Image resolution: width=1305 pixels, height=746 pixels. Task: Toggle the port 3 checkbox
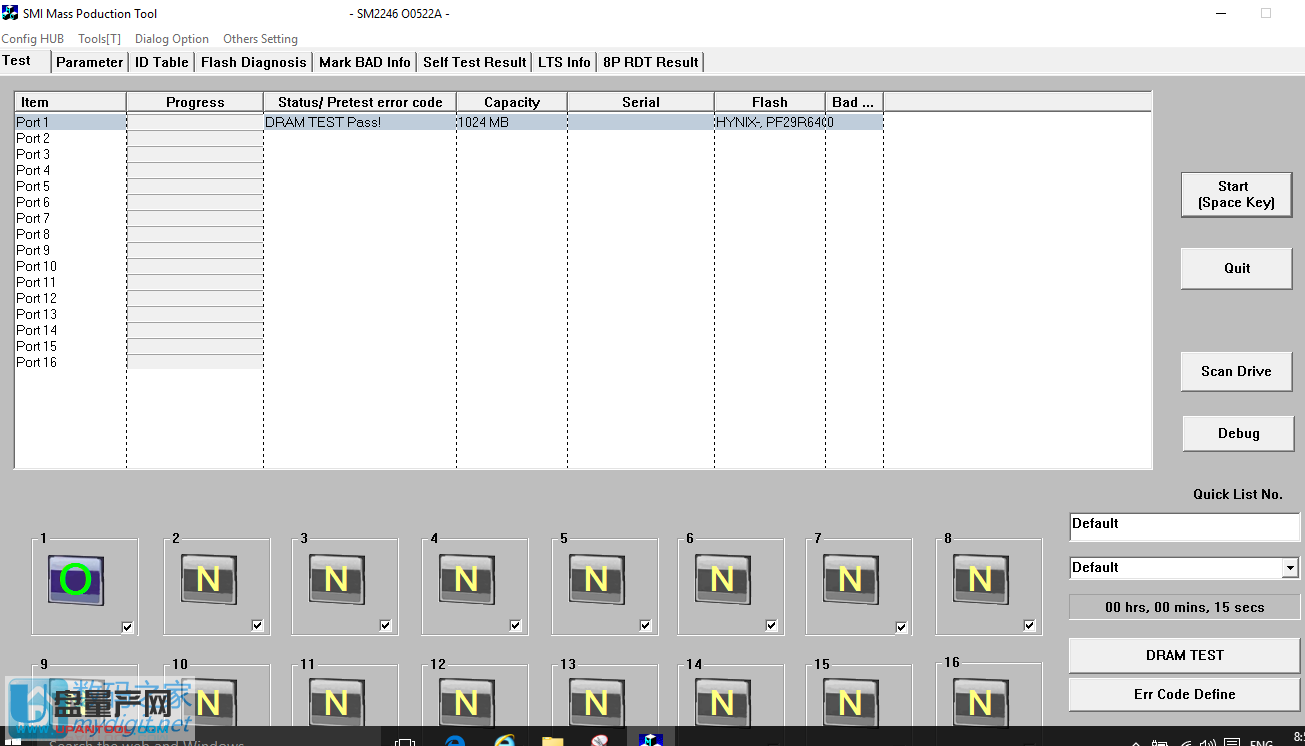(386, 626)
